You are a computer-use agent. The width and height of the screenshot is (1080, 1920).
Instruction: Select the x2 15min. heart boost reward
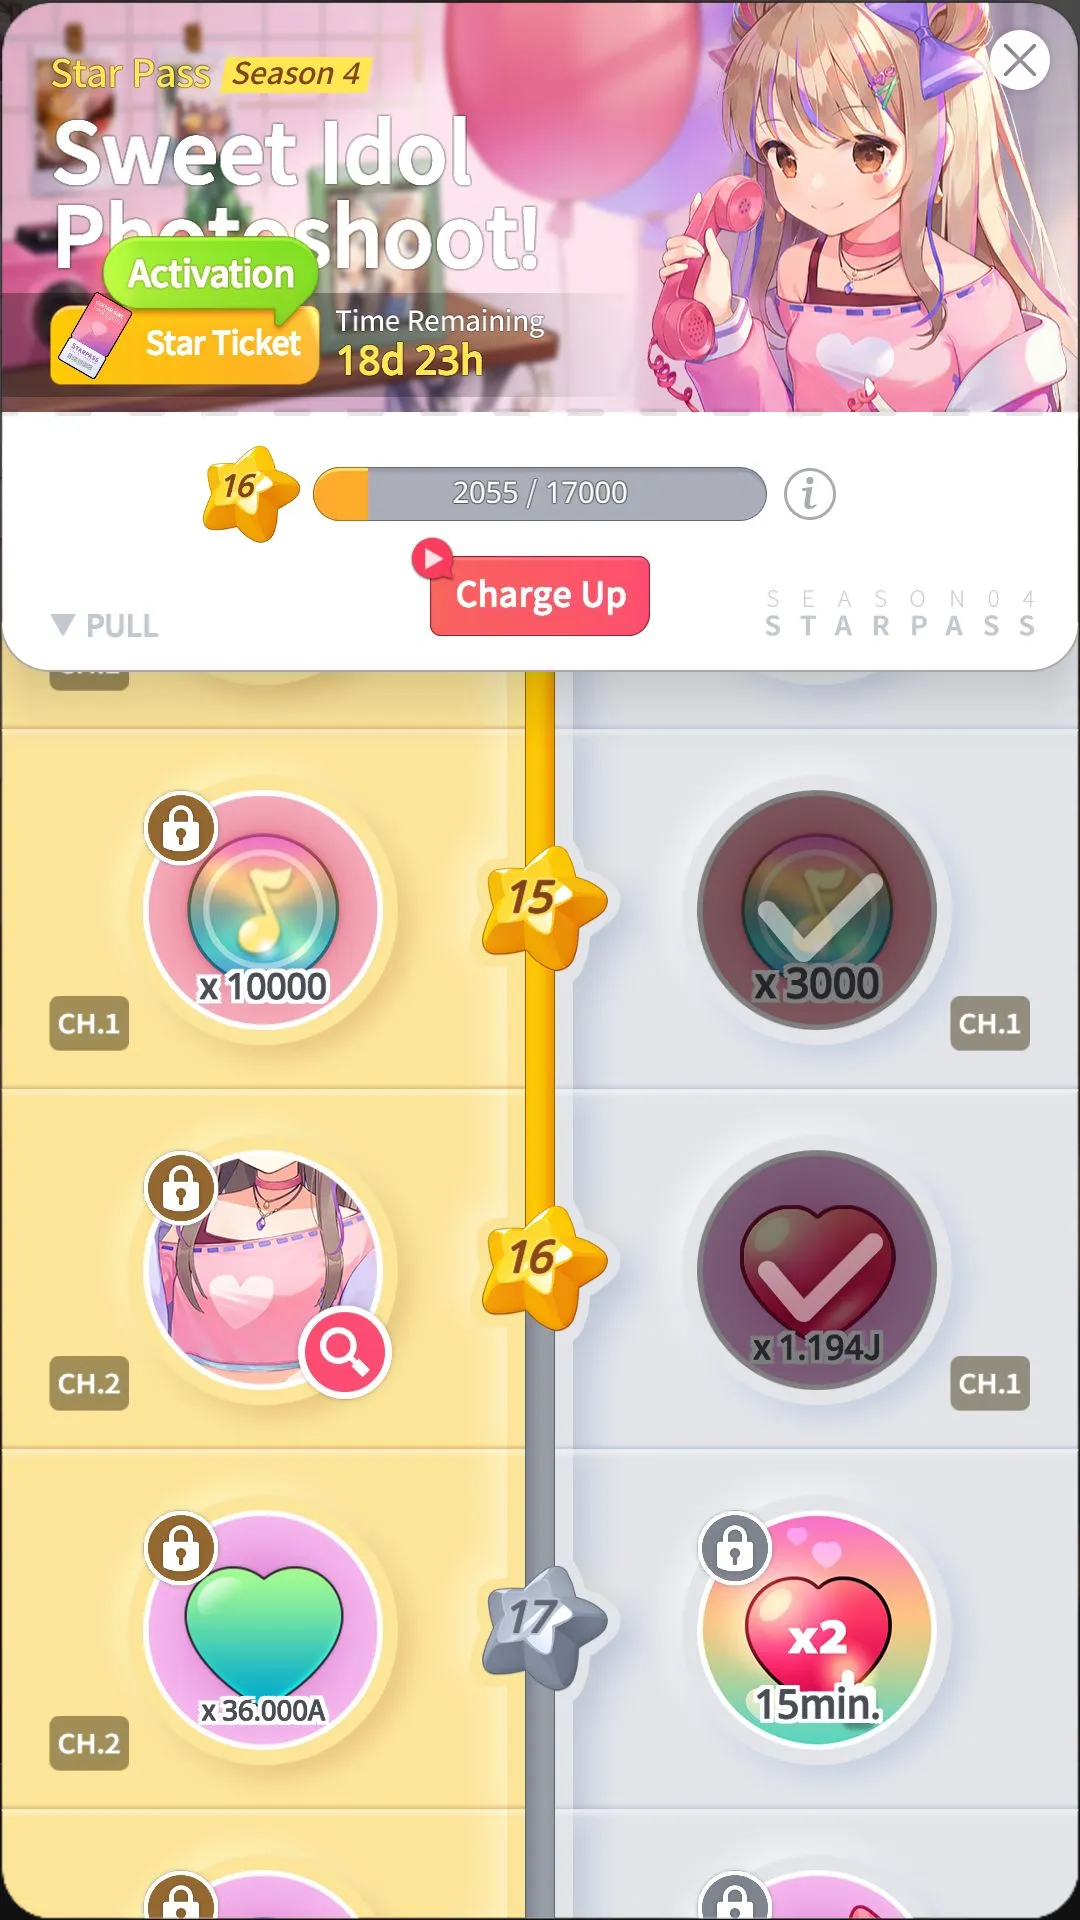[x=817, y=1630]
